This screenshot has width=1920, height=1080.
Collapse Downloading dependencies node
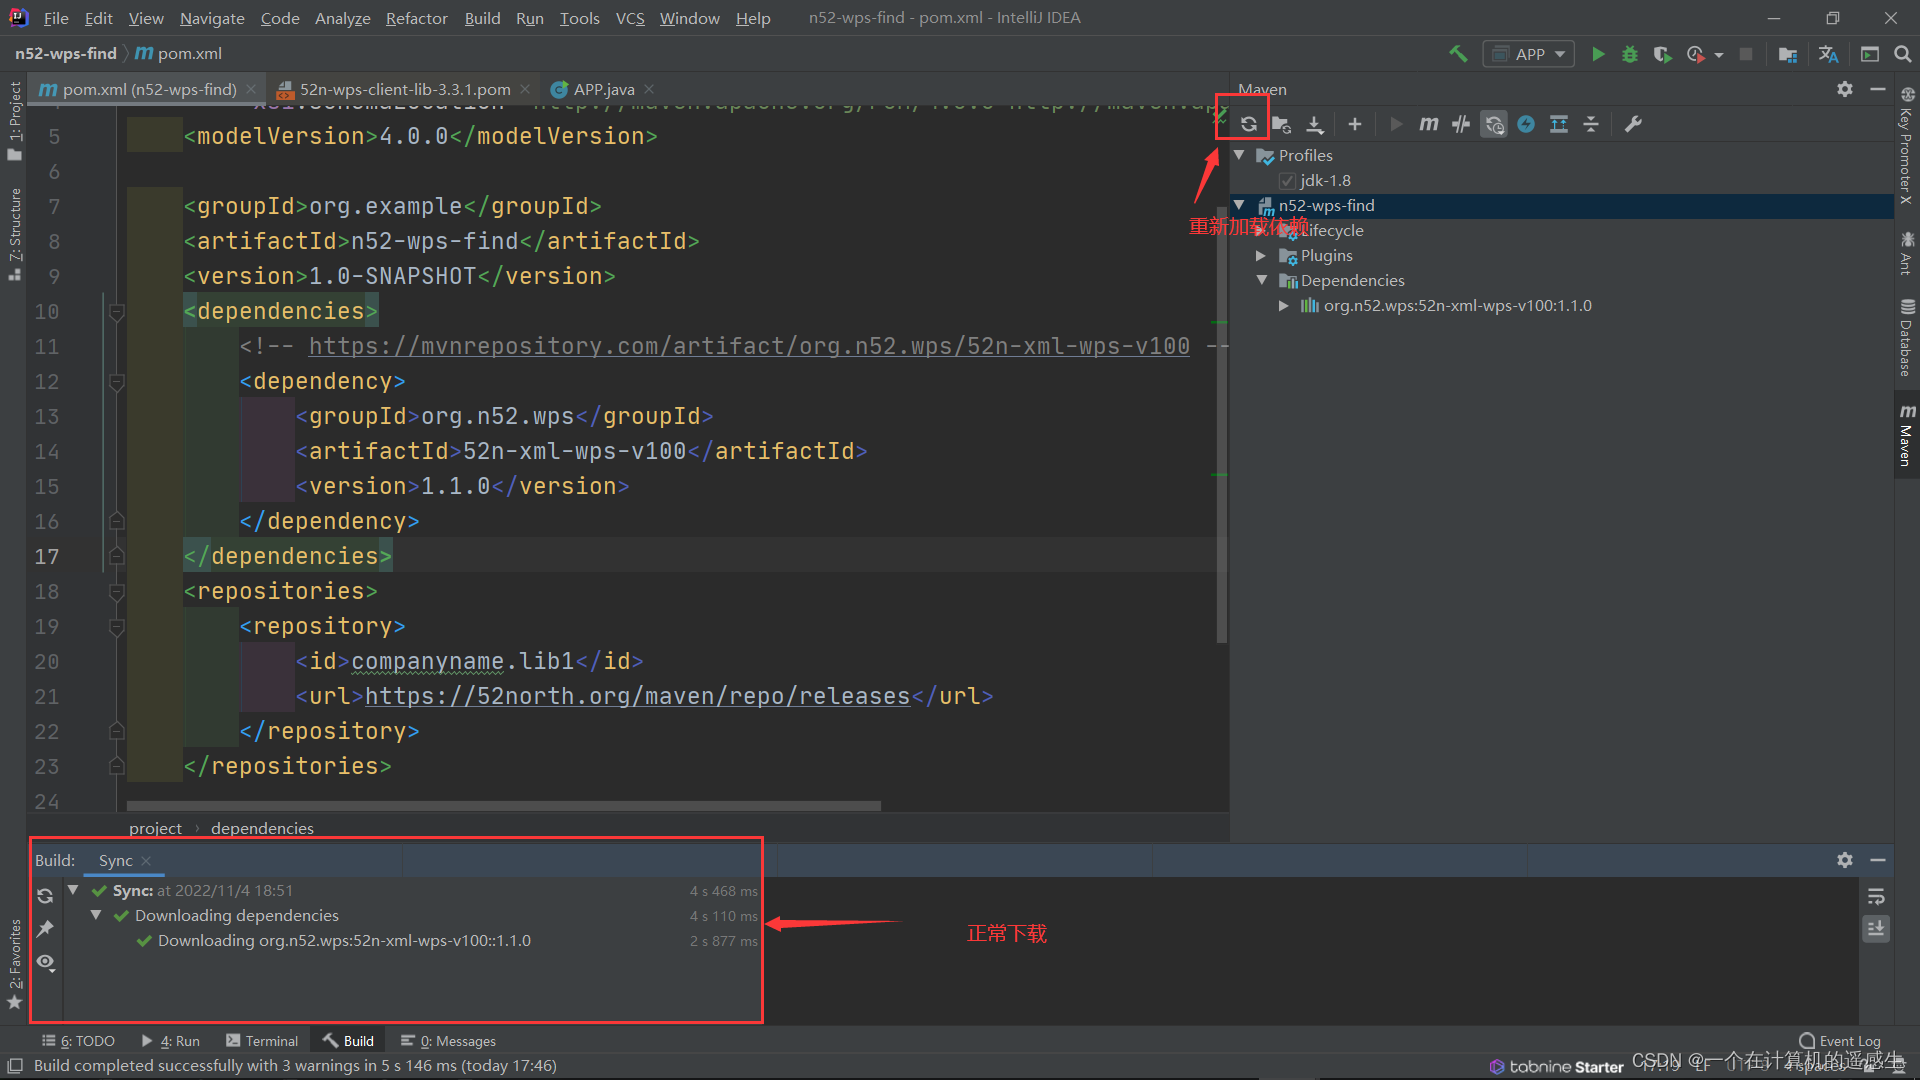(x=96, y=915)
